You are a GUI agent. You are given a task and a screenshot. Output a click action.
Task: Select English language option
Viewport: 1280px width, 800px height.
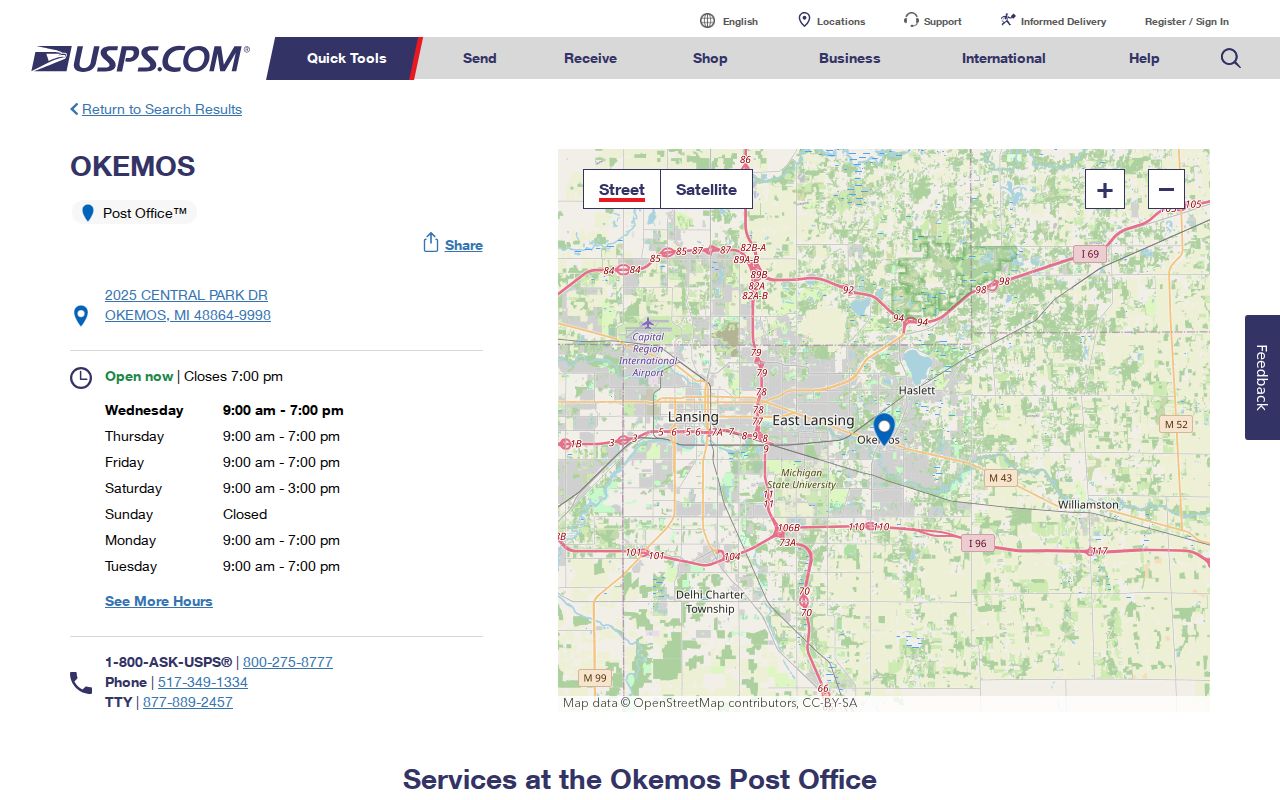[740, 21]
